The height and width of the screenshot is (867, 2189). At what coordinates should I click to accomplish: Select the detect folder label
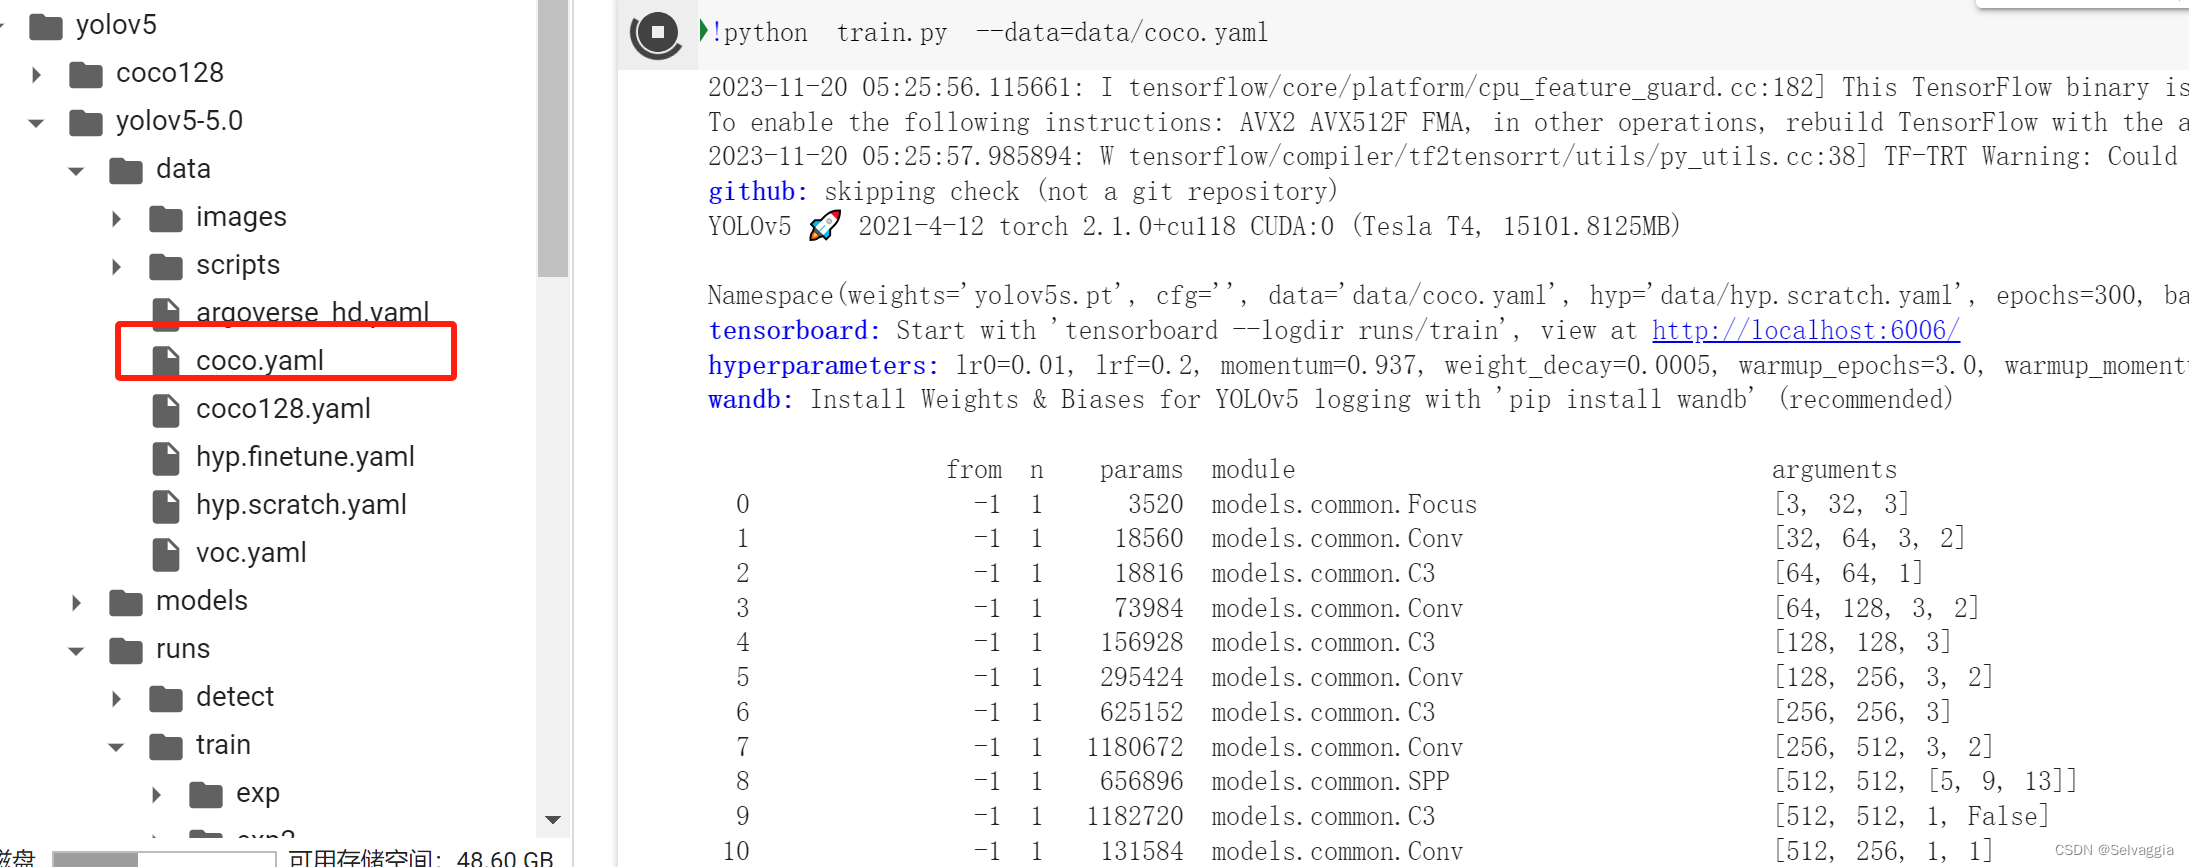coord(235,696)
